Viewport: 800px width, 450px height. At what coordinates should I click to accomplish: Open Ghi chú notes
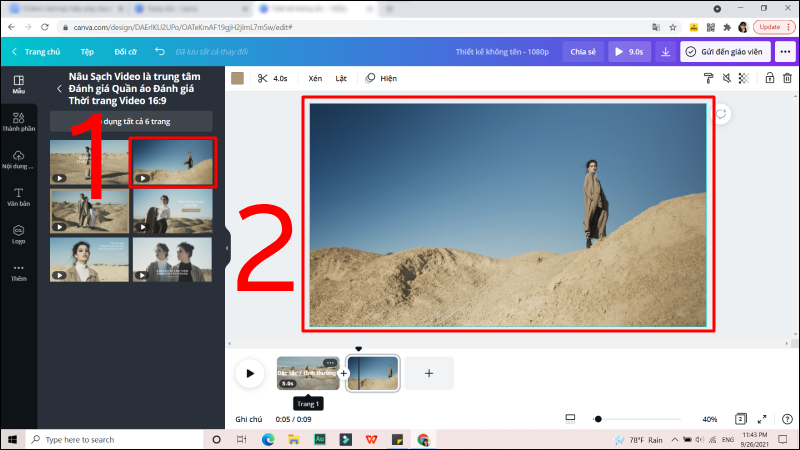[x=248, y=419]
